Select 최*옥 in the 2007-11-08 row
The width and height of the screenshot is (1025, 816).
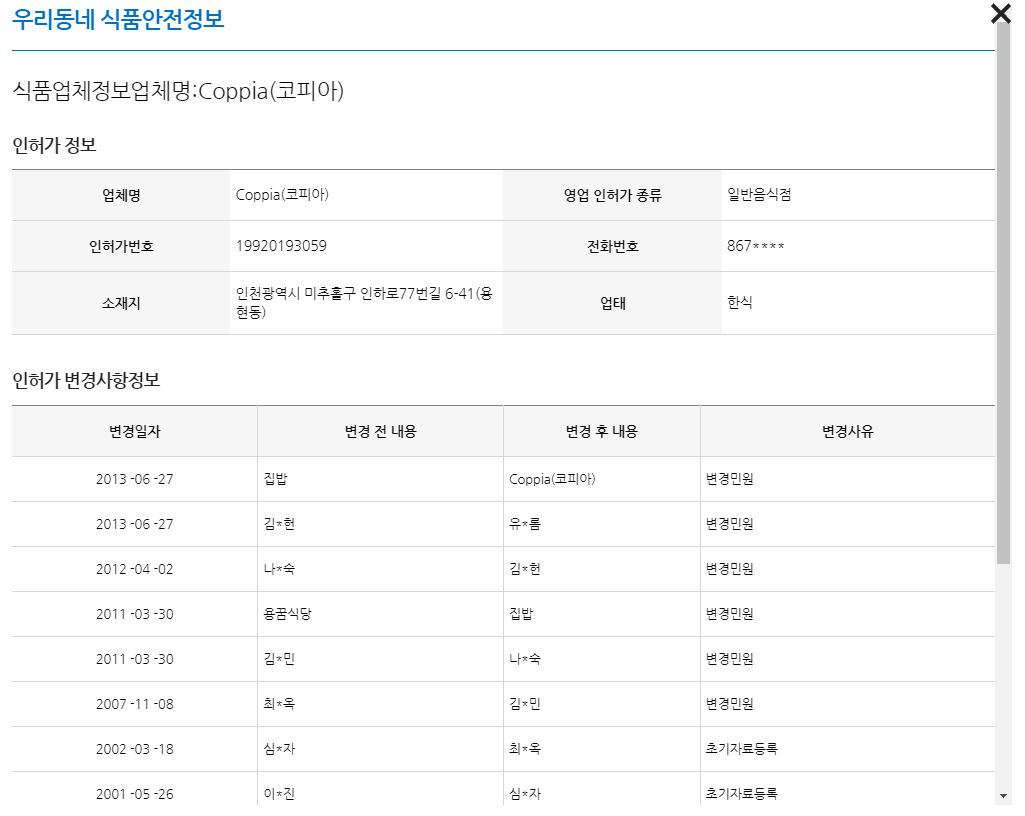pyautogui.click(x=279, y=704)
